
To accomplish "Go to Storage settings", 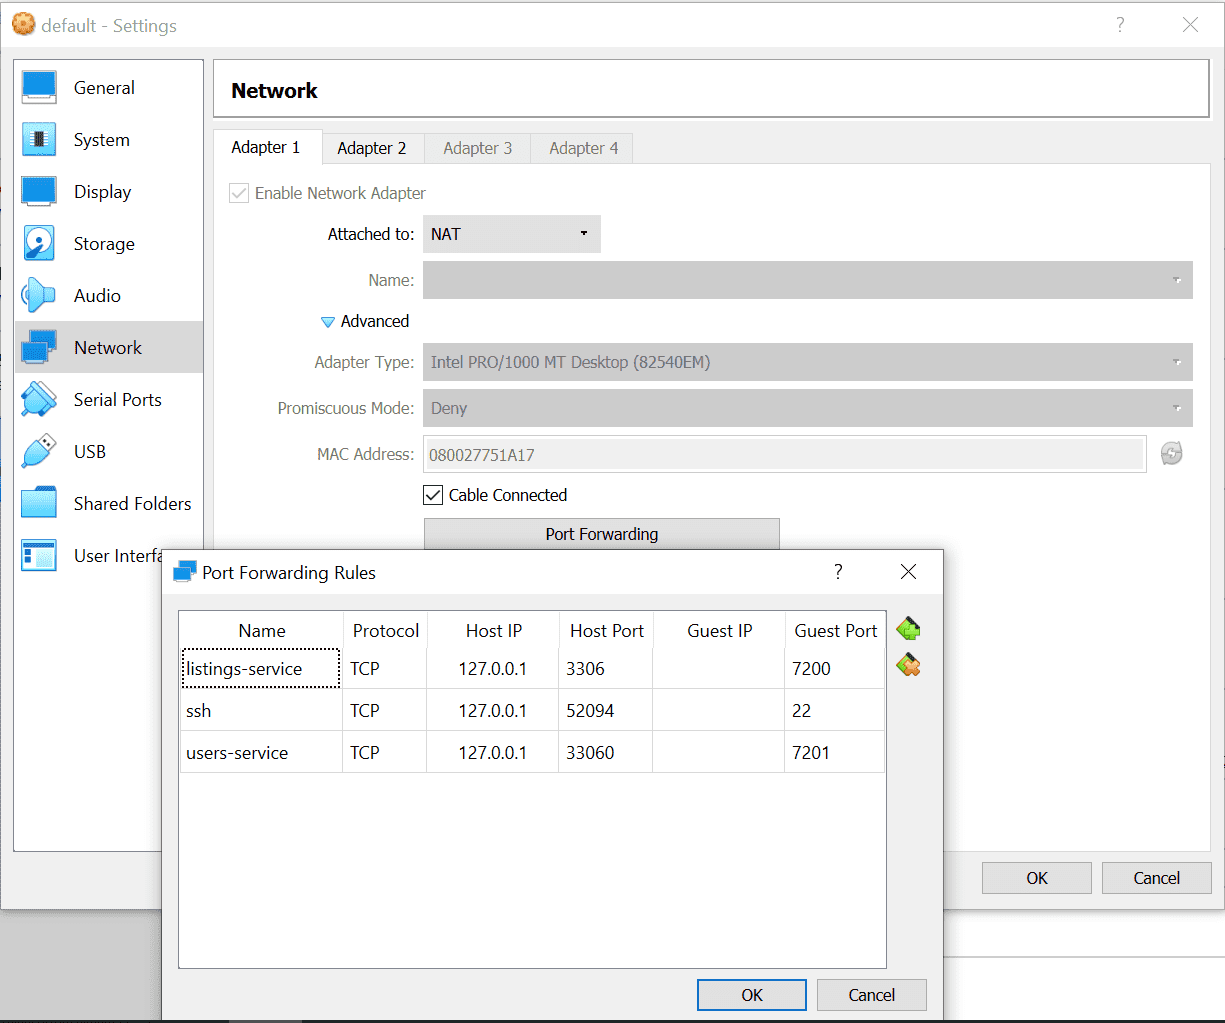I will [x=108, y=244].
